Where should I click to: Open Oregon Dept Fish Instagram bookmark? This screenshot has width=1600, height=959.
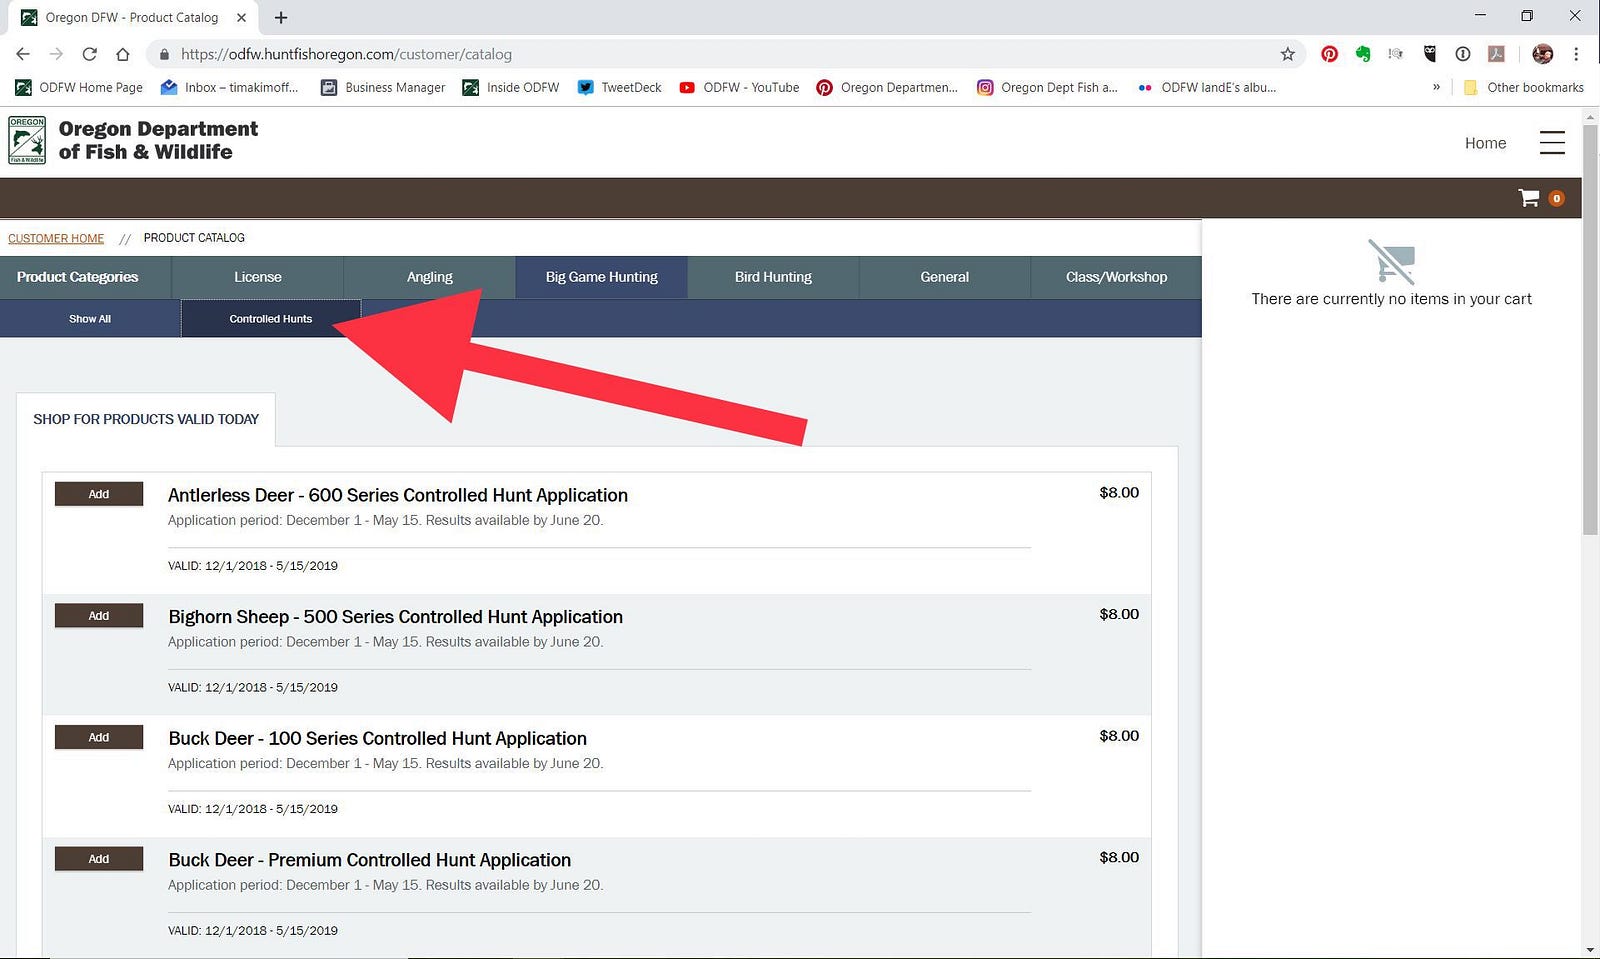1047,87
